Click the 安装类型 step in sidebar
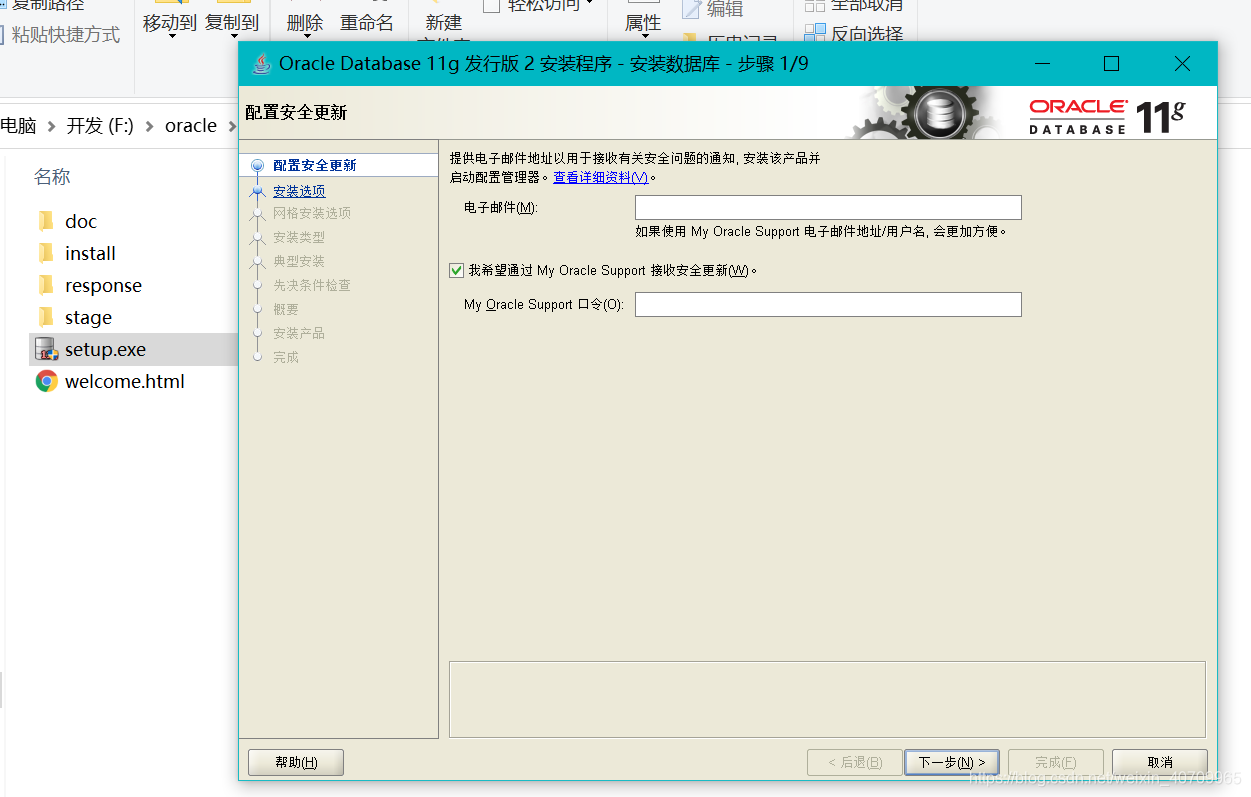 pos(299,237)
